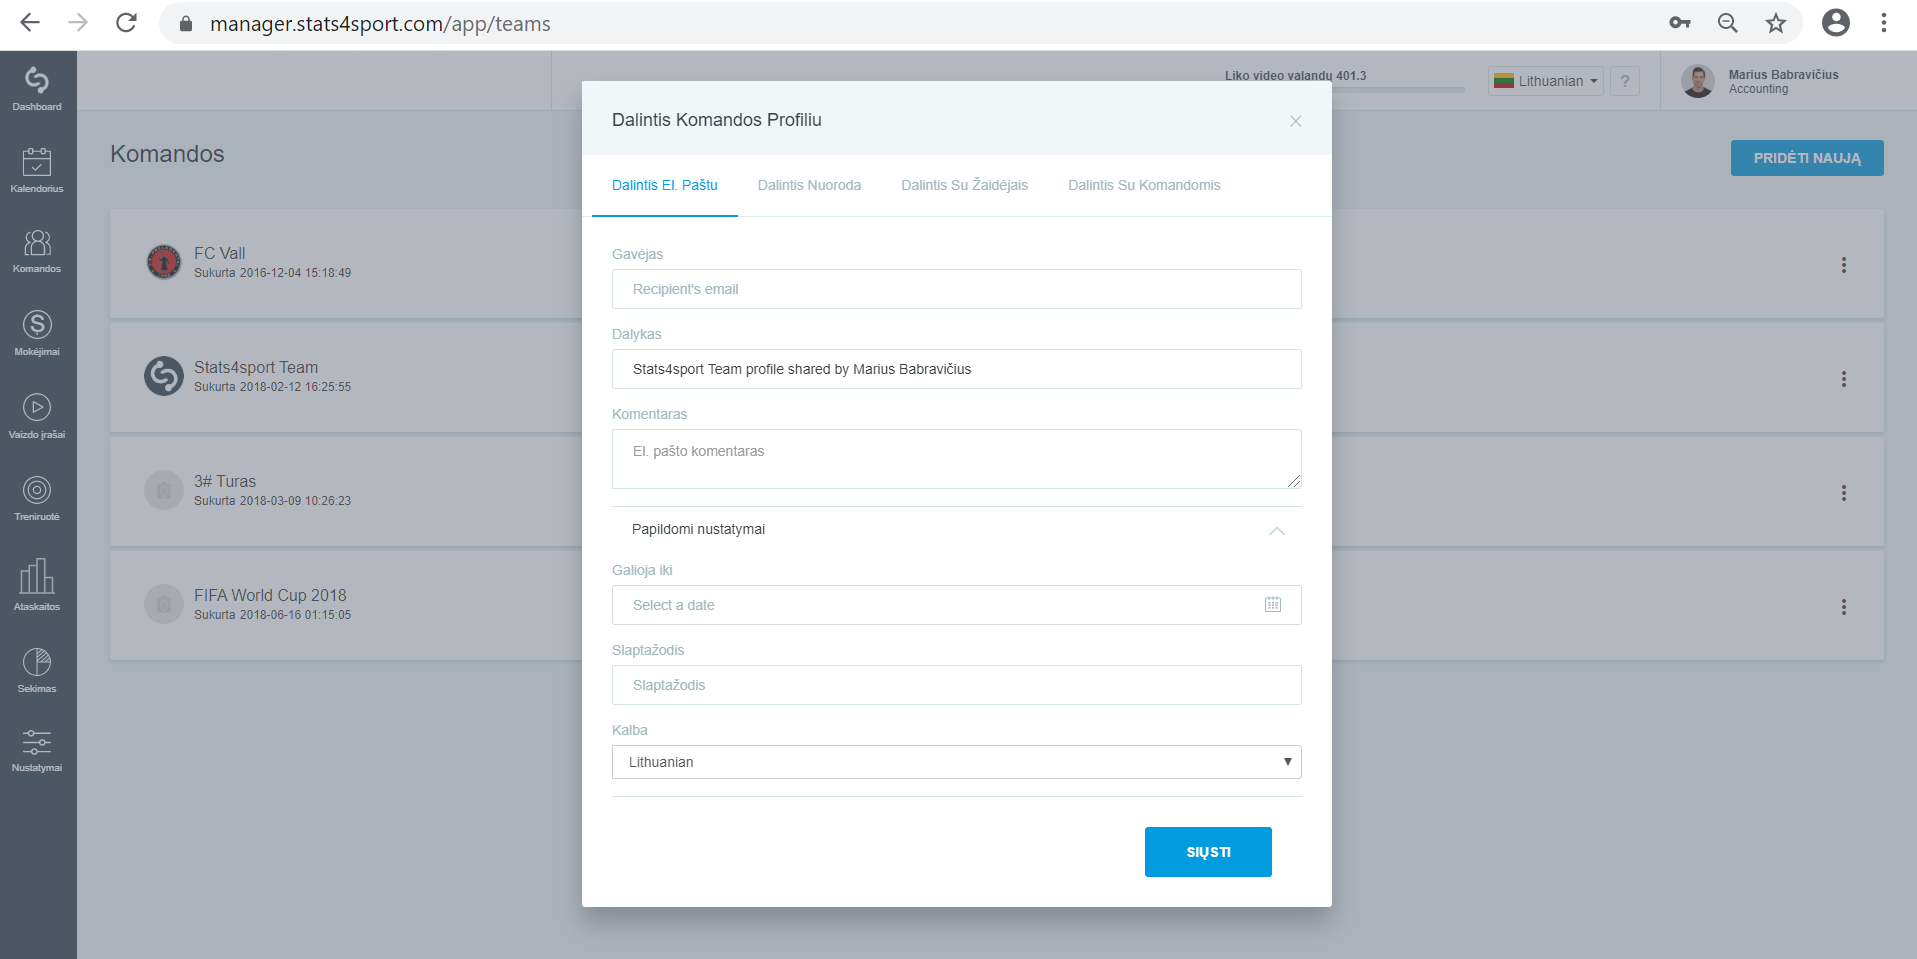1917x959 pixels.
Task: Click the SIŲSTI send button
Action: coord(1208,852)
